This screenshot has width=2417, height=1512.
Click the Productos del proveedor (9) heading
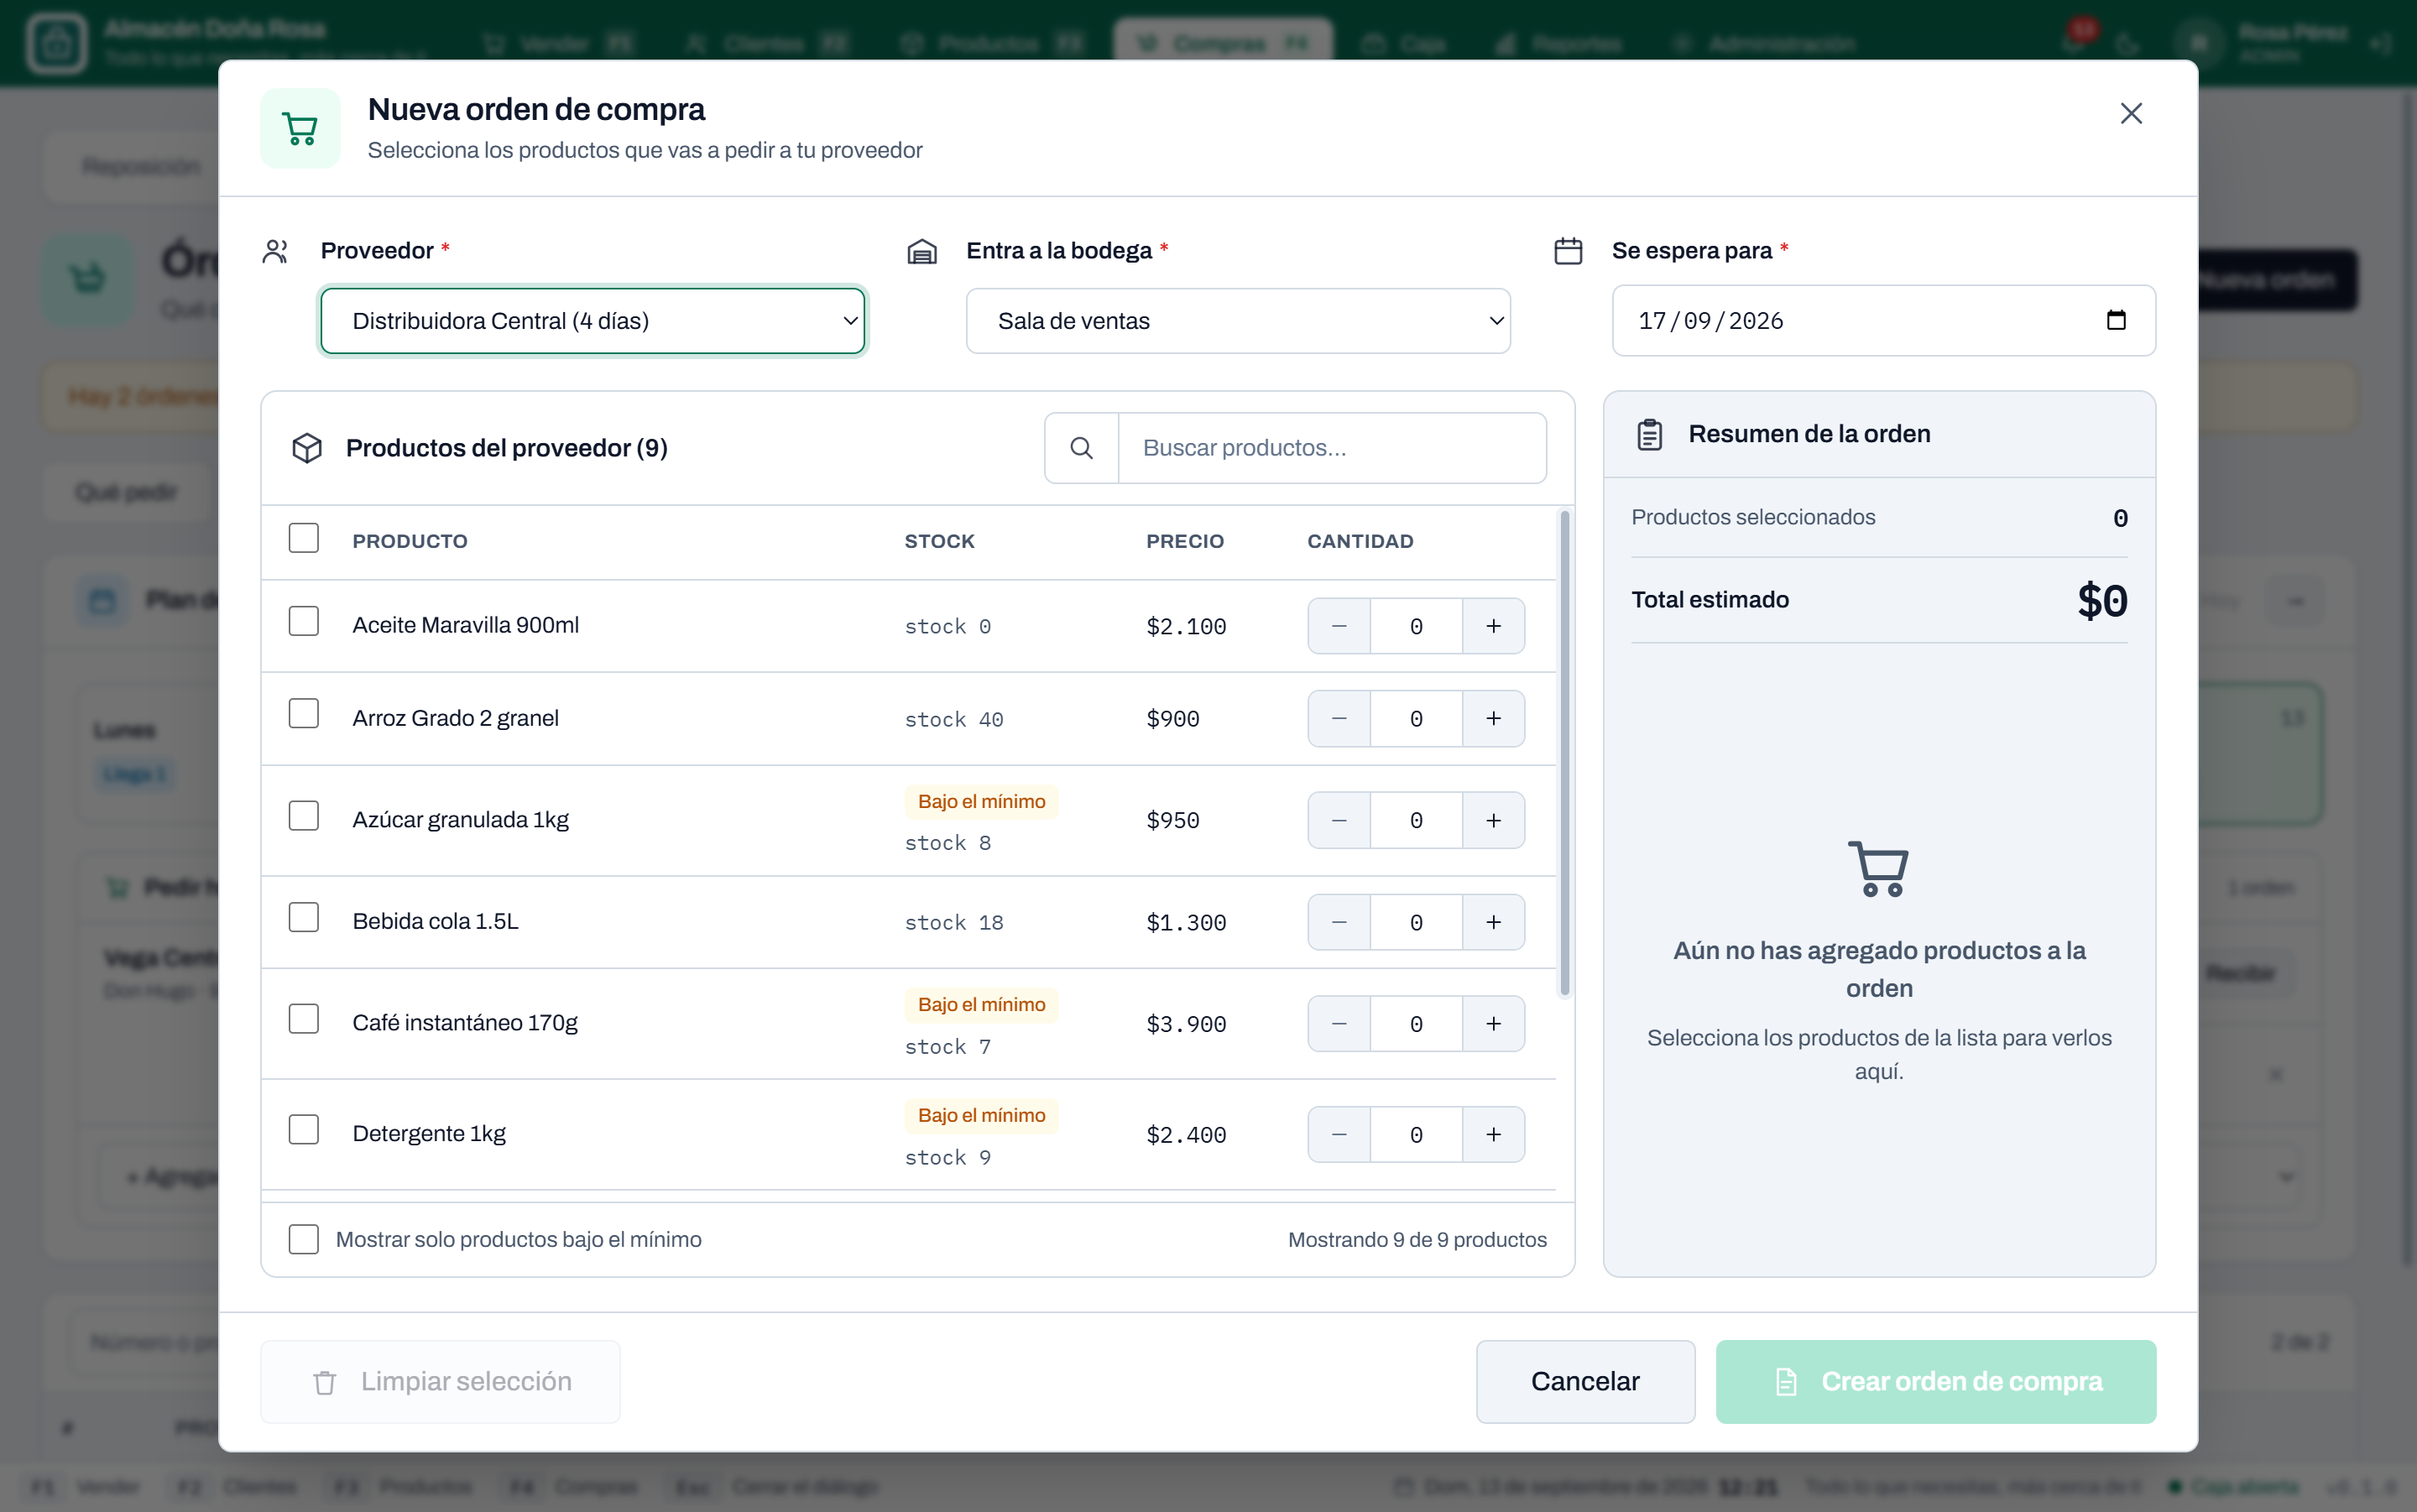pyautogui.click(x=507, y=448)
